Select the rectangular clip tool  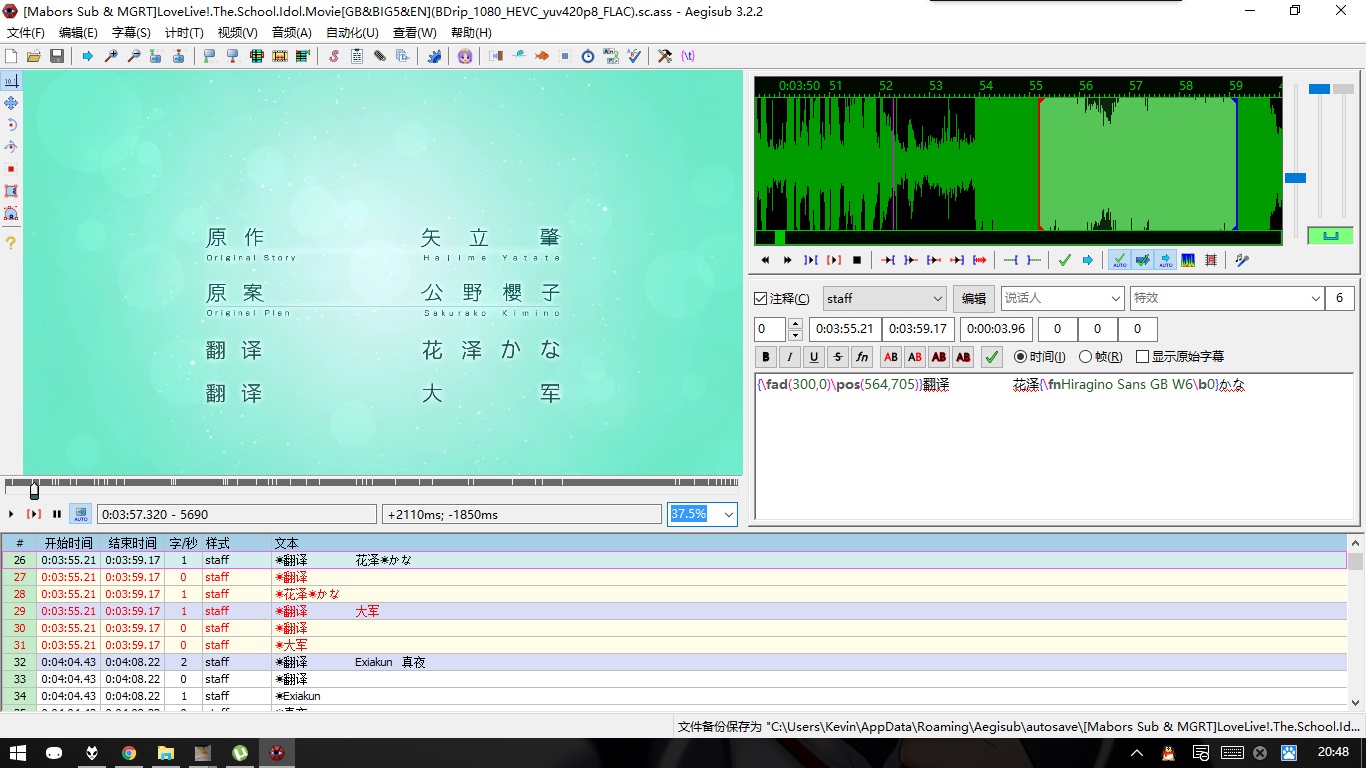click(11, 191)
